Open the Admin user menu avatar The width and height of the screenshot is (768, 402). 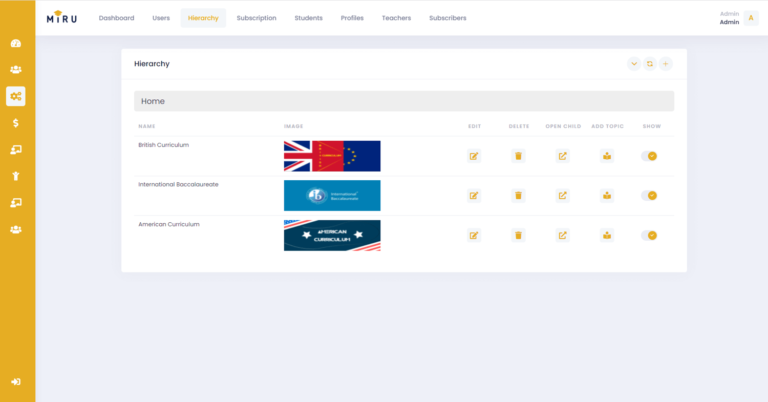point(750,18)
